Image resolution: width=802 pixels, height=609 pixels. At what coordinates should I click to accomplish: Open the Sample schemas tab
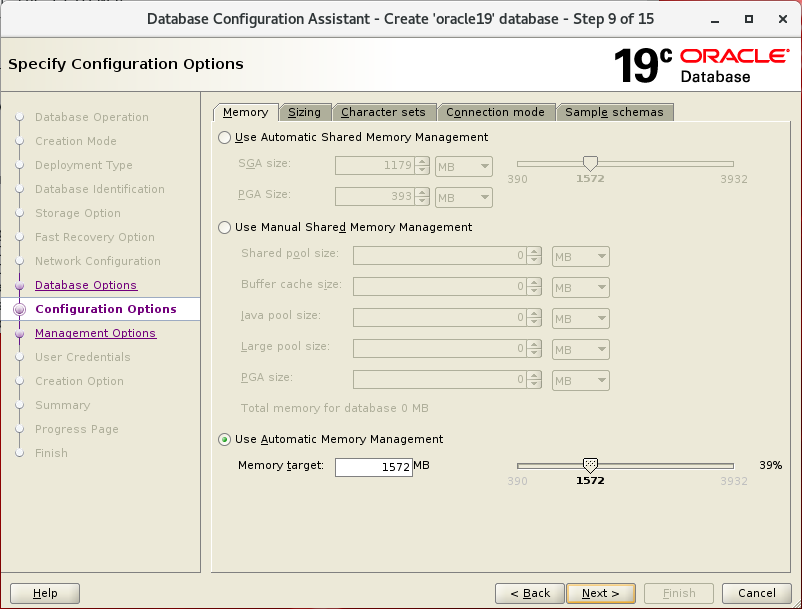pos(614,112)
